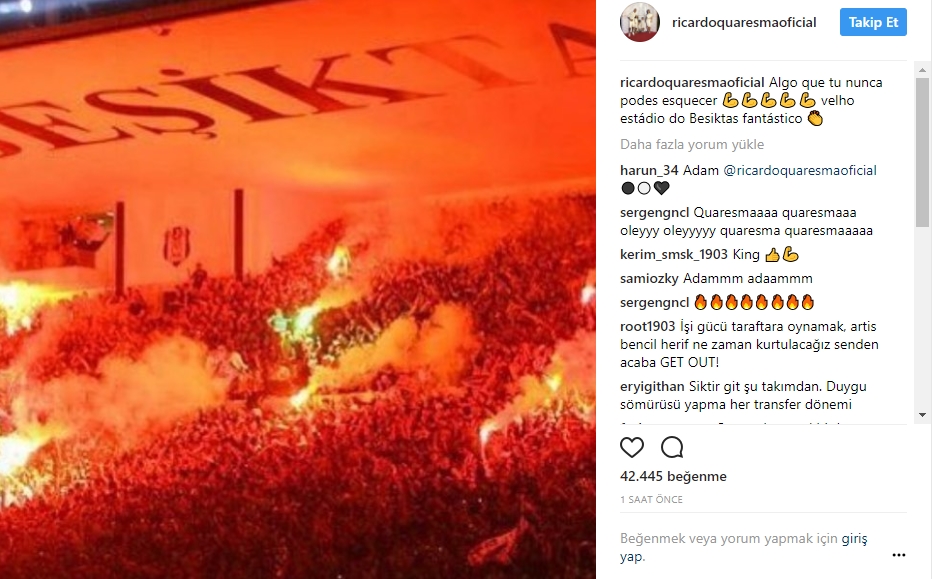The width and height of the screenshot is (932, 579).
Task: Open ricardoquaresmaoficial profile avatar picture
Action: [x=640, y=22]
